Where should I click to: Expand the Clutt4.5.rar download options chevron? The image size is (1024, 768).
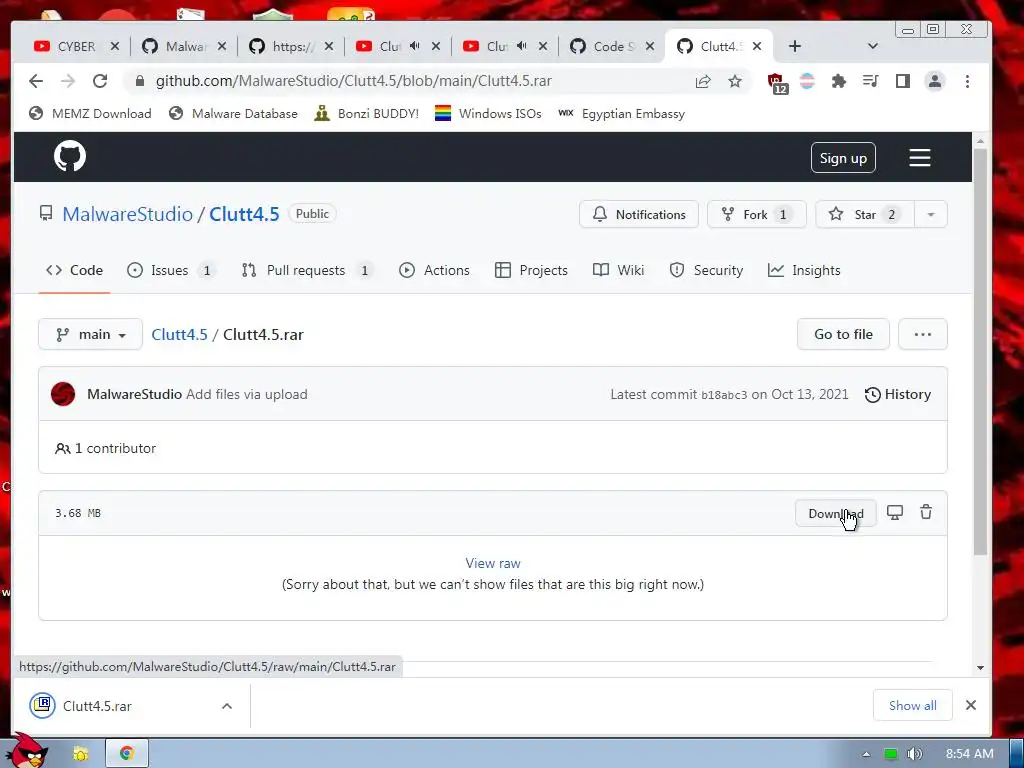click(x=227, y=706)
